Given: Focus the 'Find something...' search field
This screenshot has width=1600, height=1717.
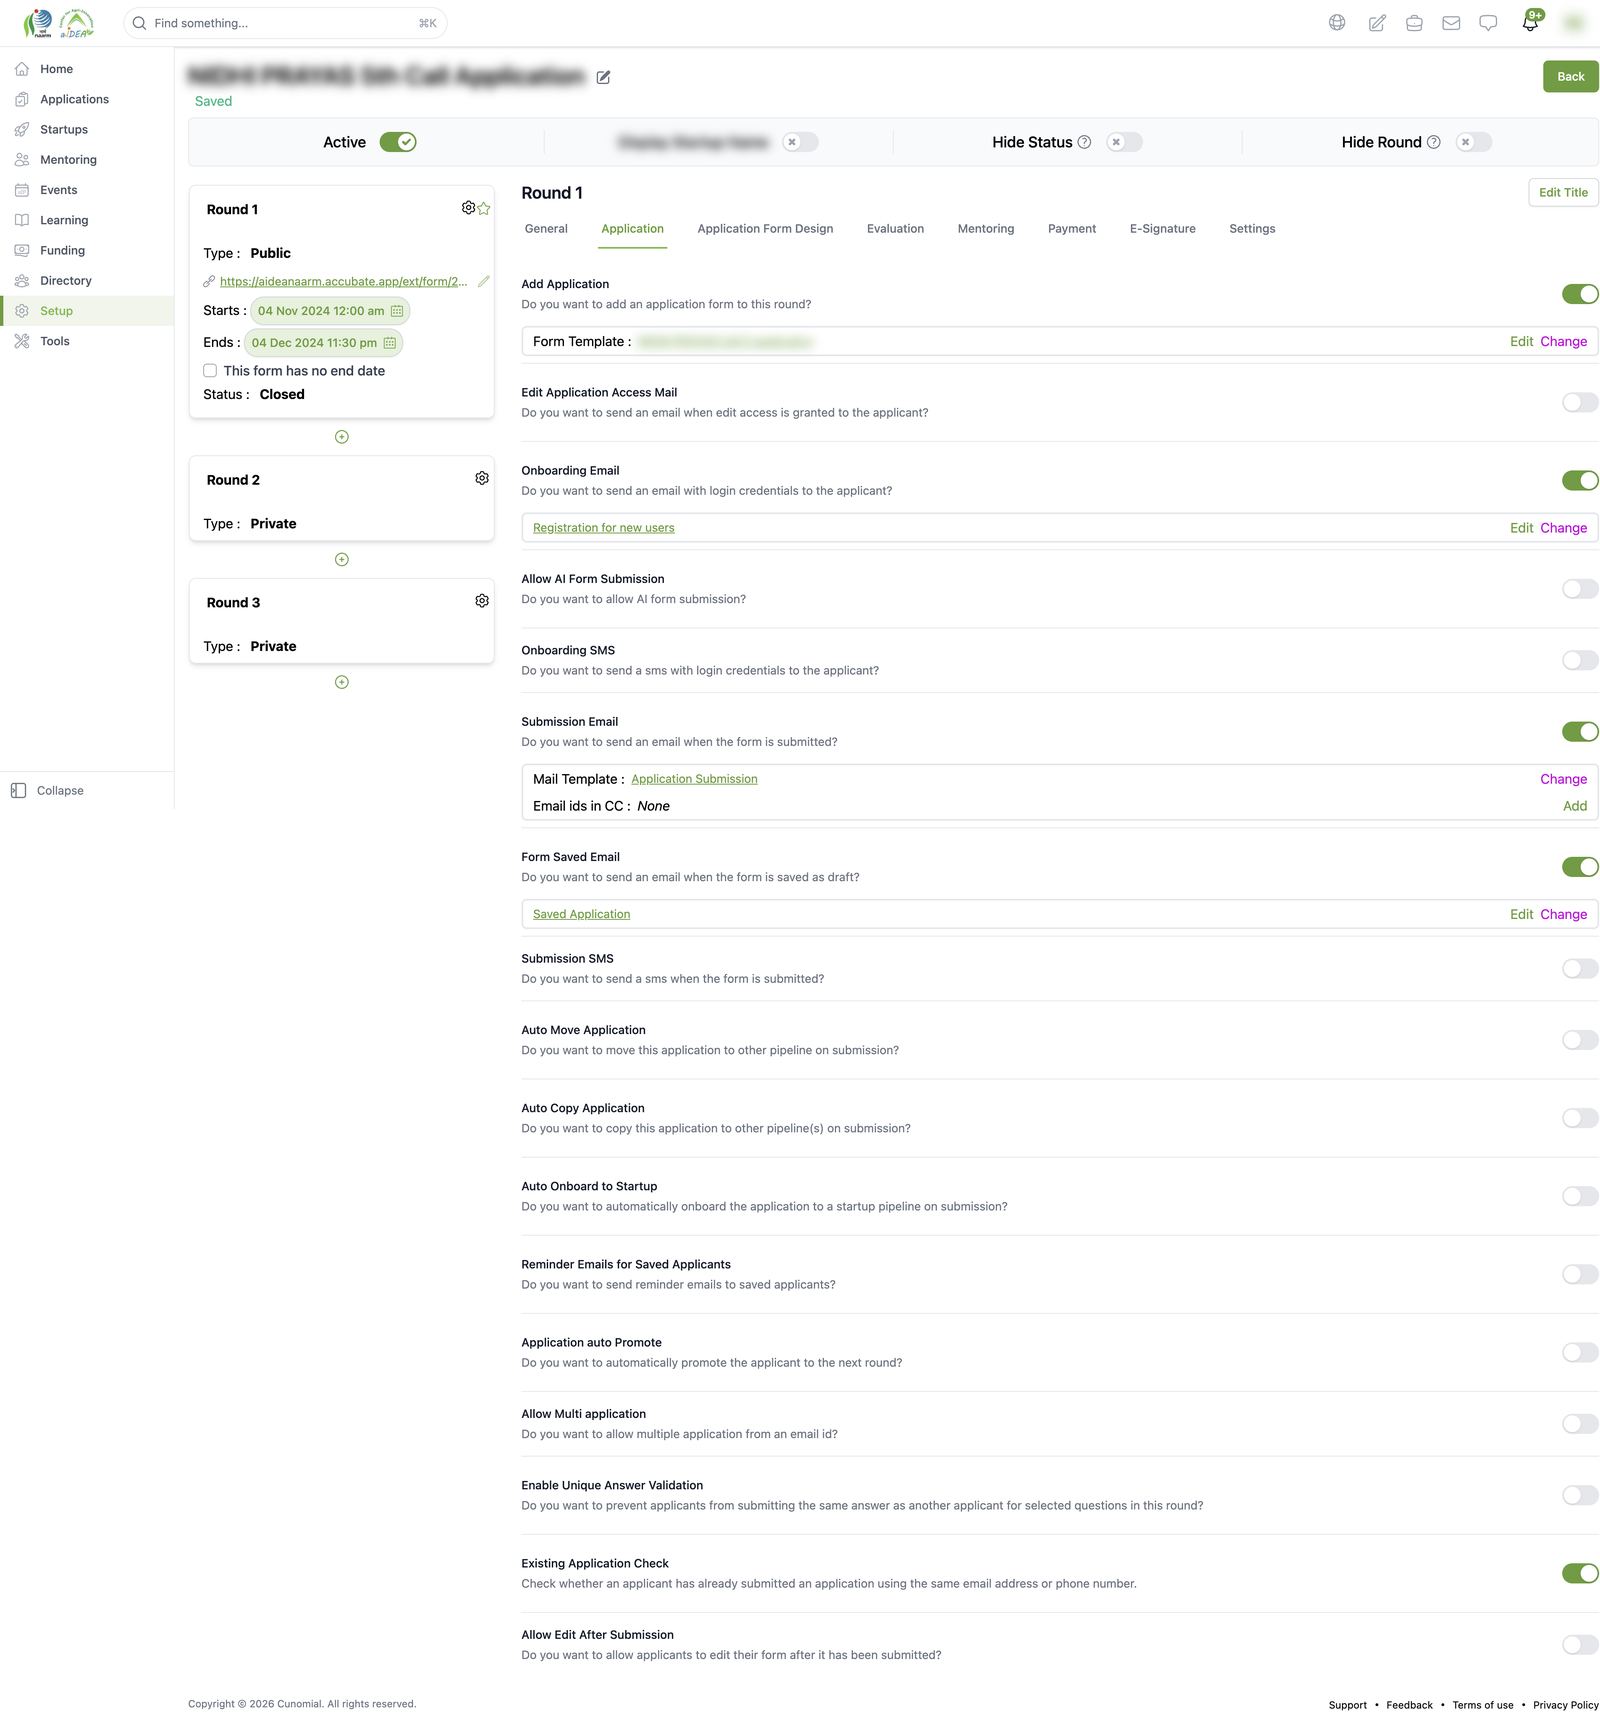Looking at the screenshot, I should point(285,23).
